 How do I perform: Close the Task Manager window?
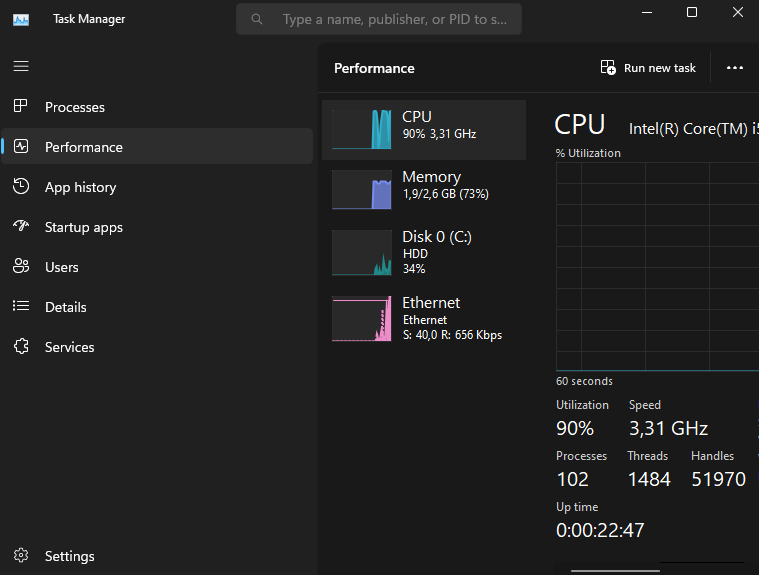pos(737,12)
